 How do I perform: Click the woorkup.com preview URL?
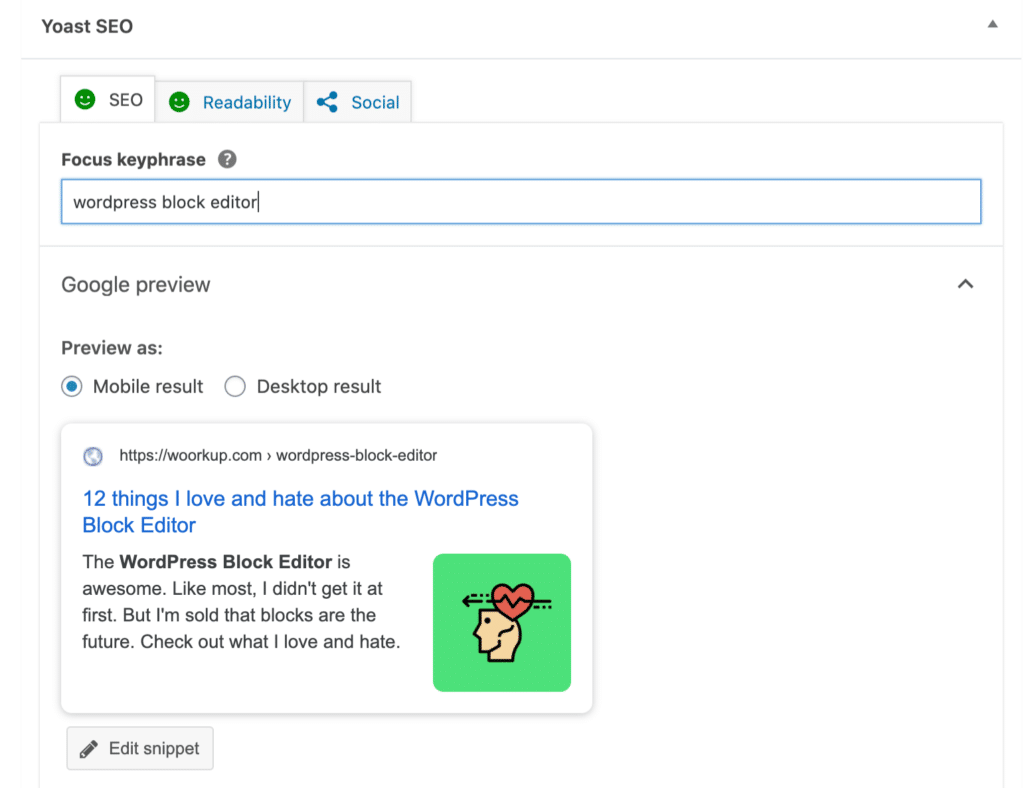click(x=278, y=455)
